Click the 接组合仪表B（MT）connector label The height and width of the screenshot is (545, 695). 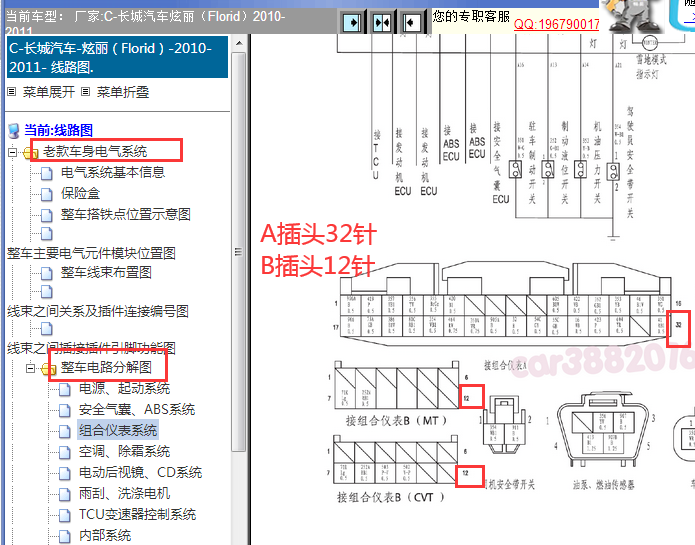tap(396, 420)
